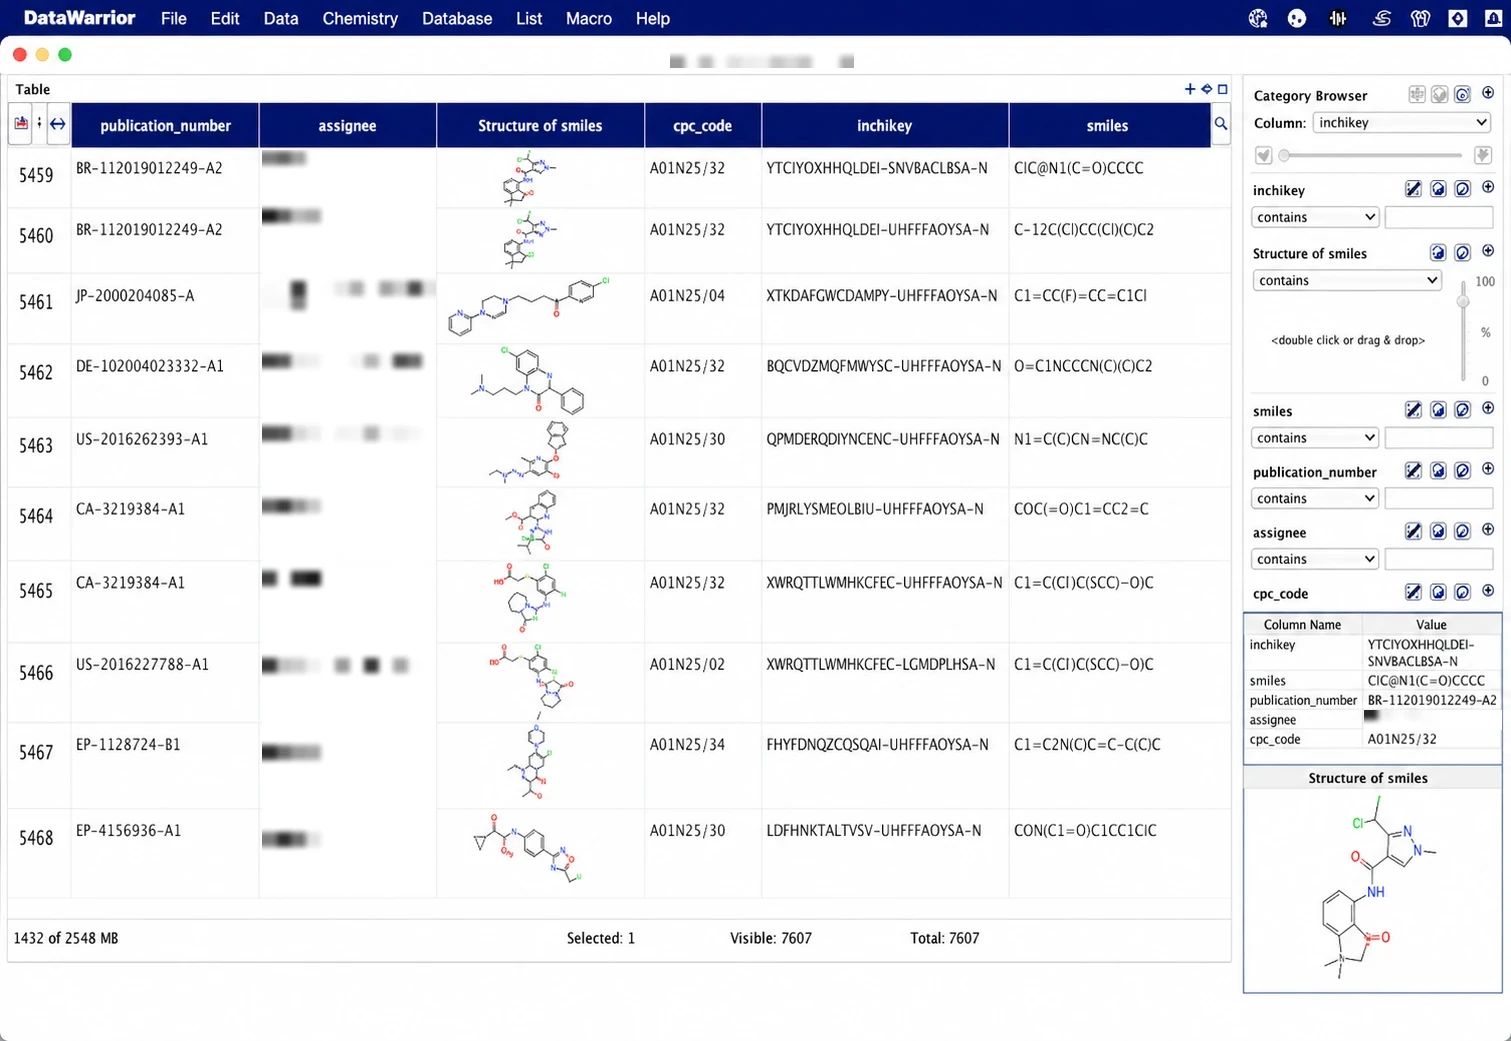Click the inchikey column header
This screenshot has height=1041, width=1511.
(885, 125)
